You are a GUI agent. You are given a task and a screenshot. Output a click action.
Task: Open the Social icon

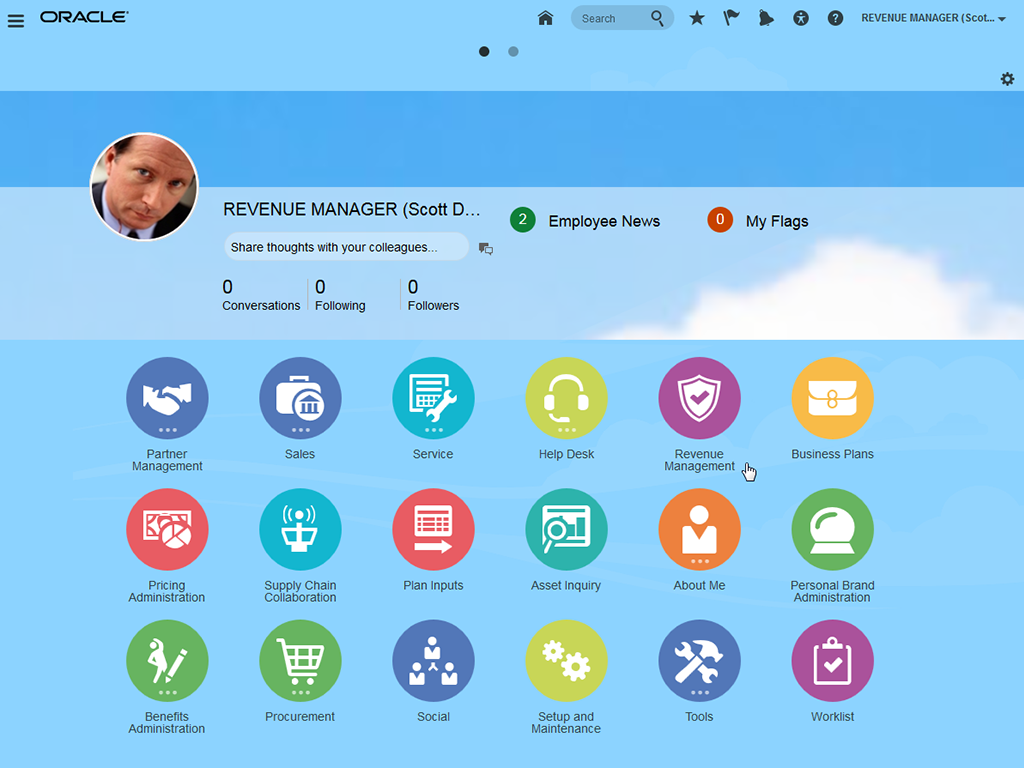433,661
